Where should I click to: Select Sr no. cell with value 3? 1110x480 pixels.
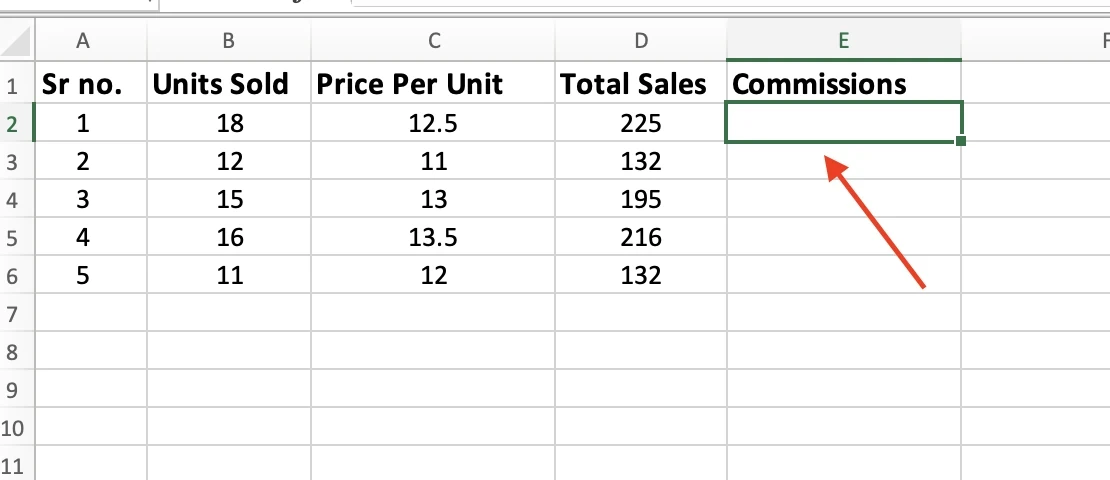(91, 199)
